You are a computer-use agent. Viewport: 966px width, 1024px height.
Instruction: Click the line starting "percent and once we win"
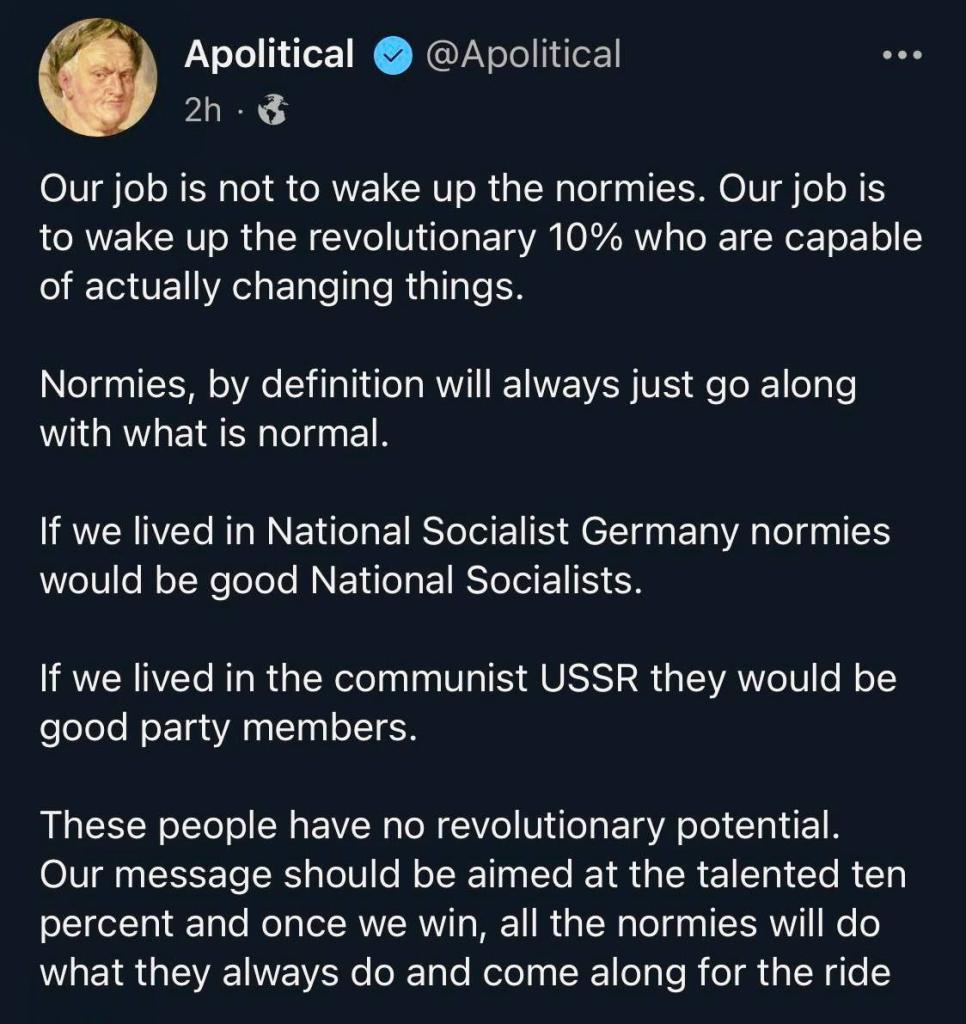[x=460, y=923]
